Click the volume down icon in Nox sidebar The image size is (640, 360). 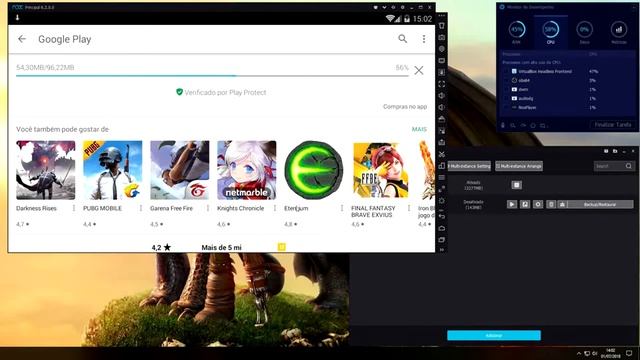coord(442,107)
